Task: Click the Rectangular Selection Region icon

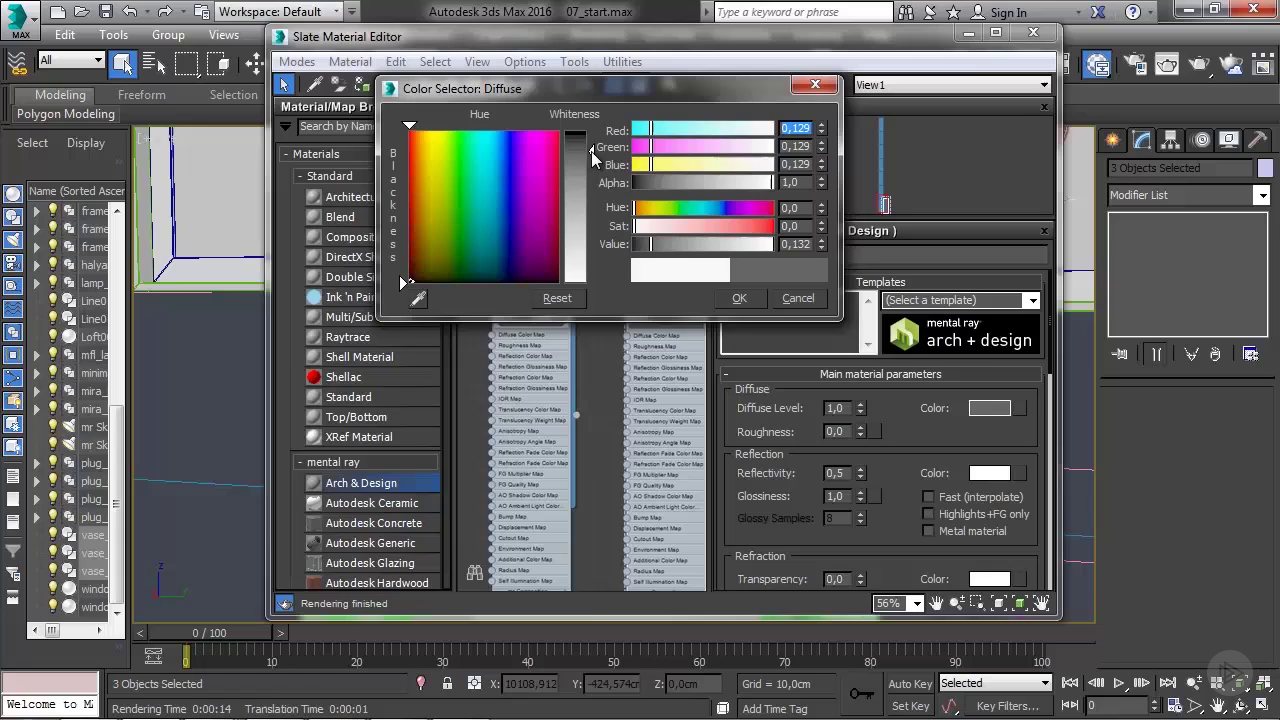Action: pos(186,63)
